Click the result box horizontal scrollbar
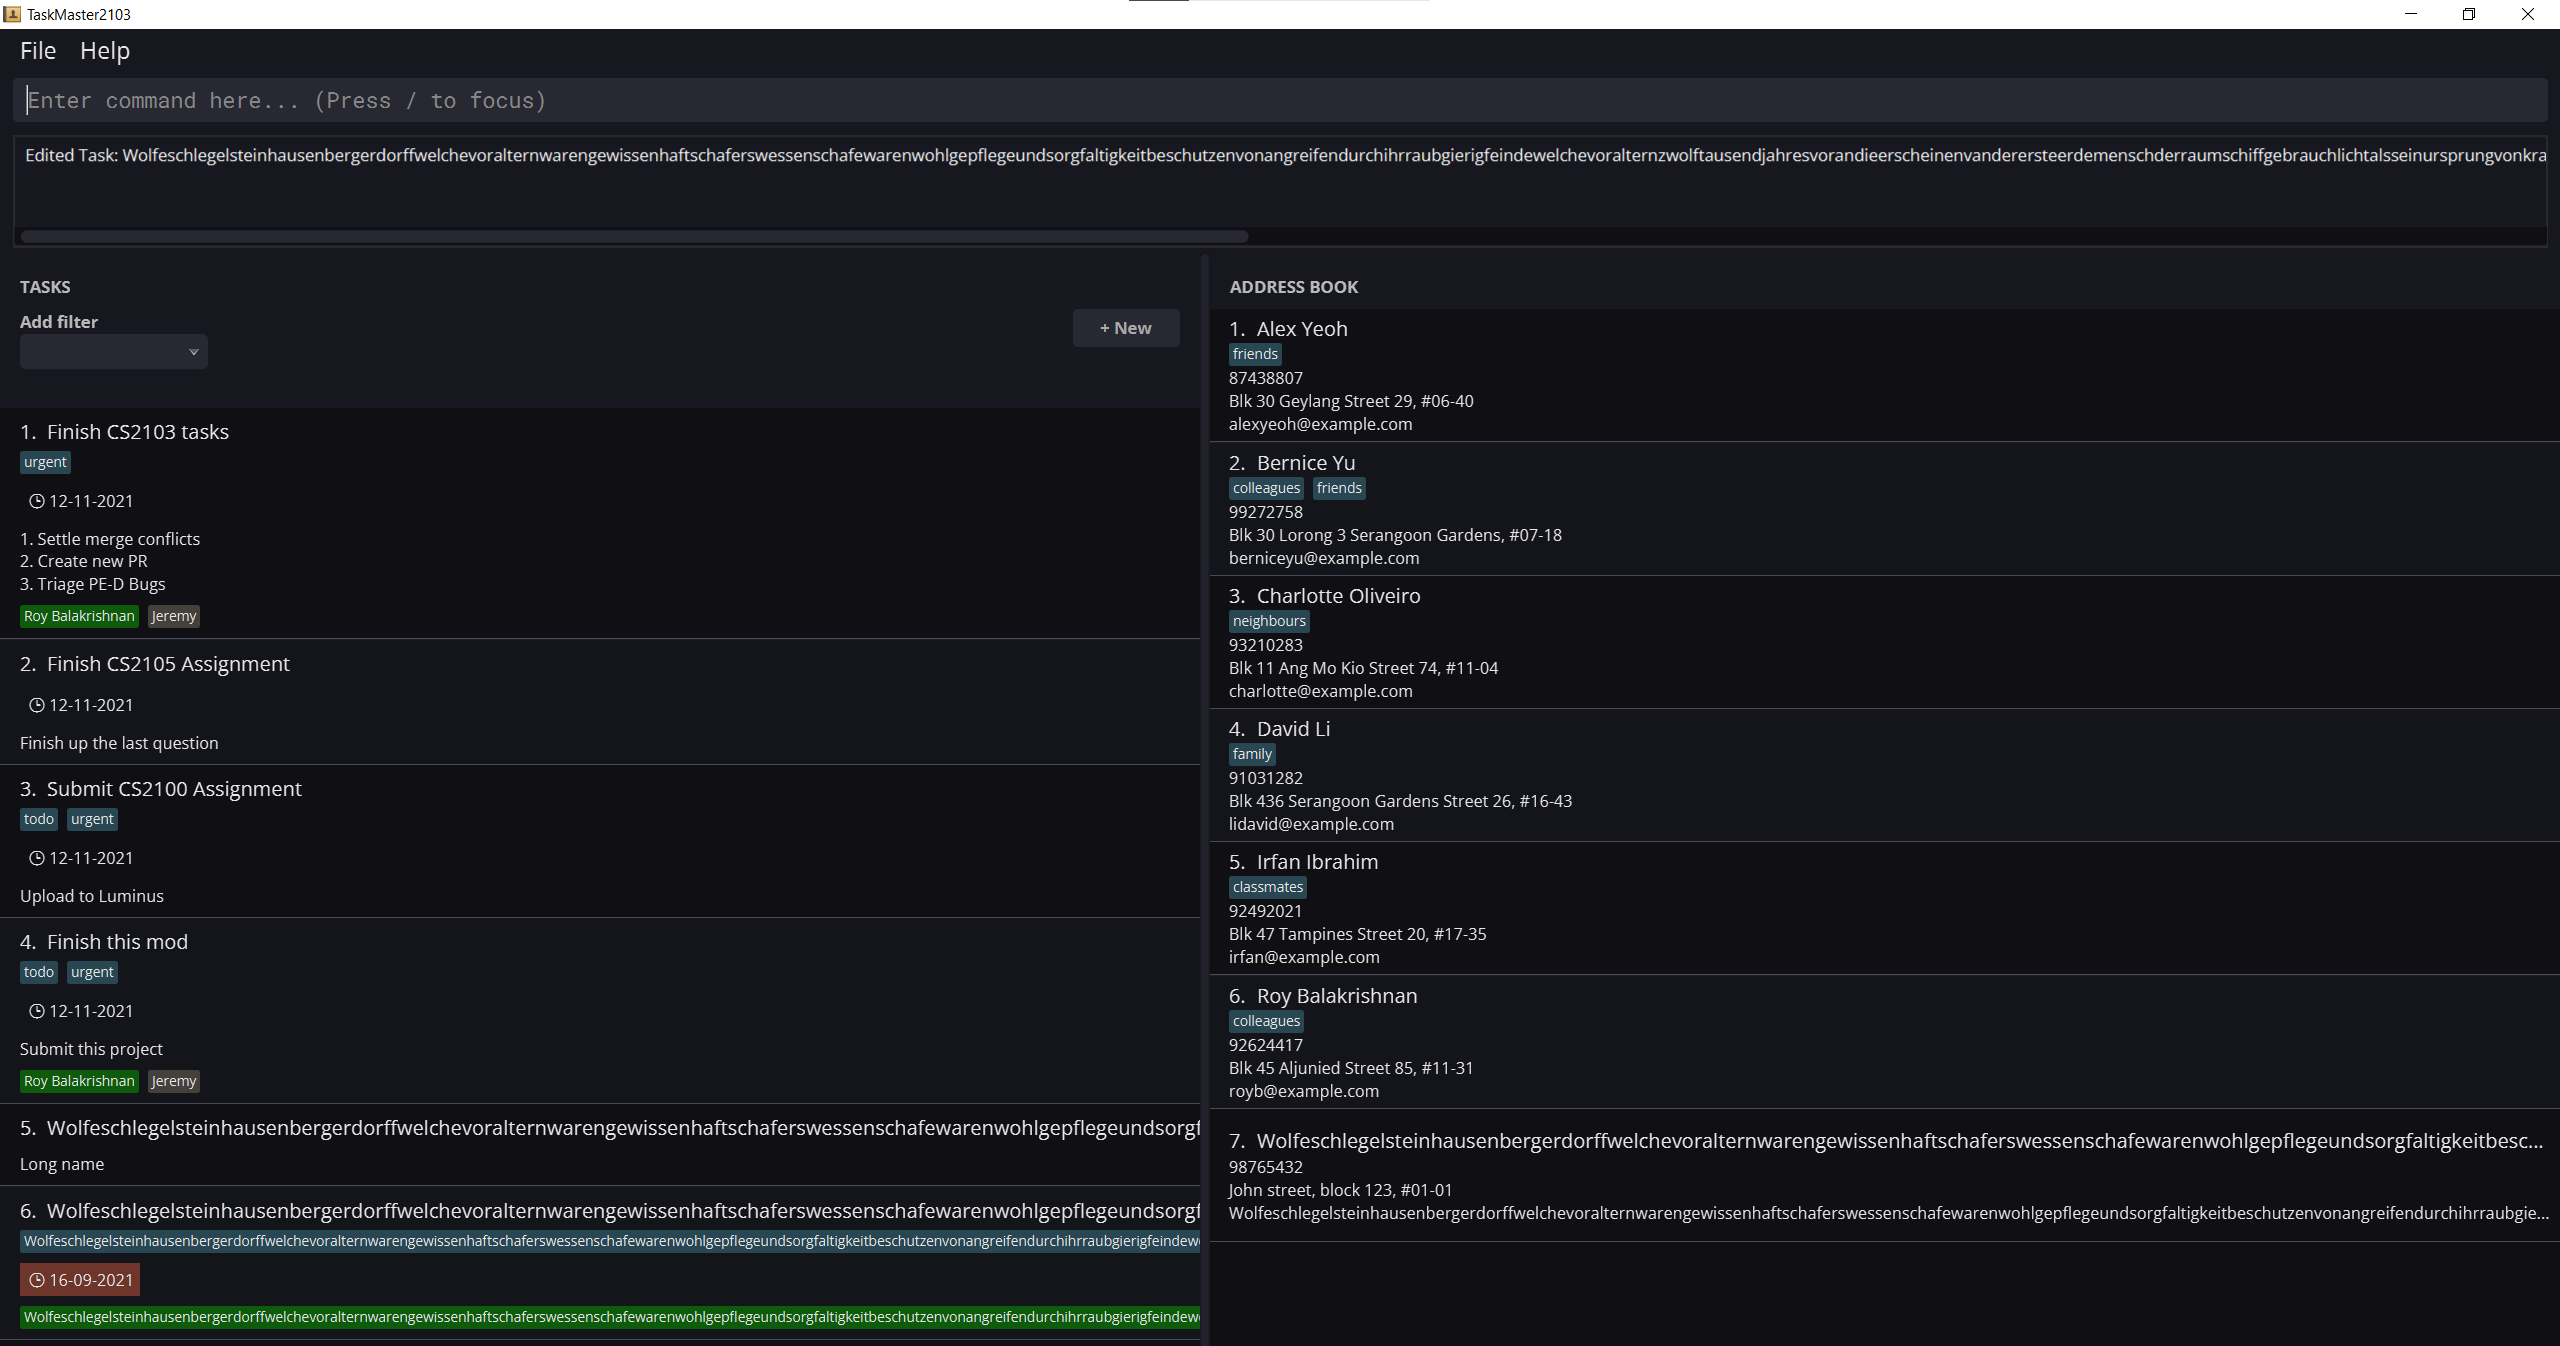 pyautogui.click(x=634, y=237)
